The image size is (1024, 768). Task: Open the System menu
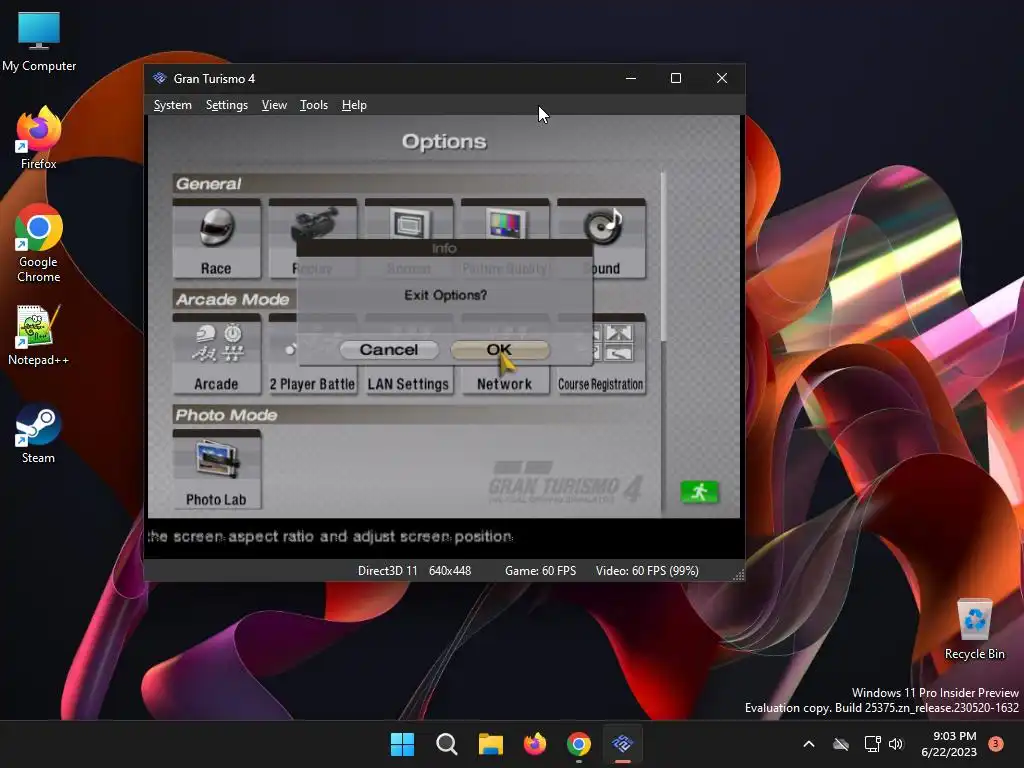(172, 105)
